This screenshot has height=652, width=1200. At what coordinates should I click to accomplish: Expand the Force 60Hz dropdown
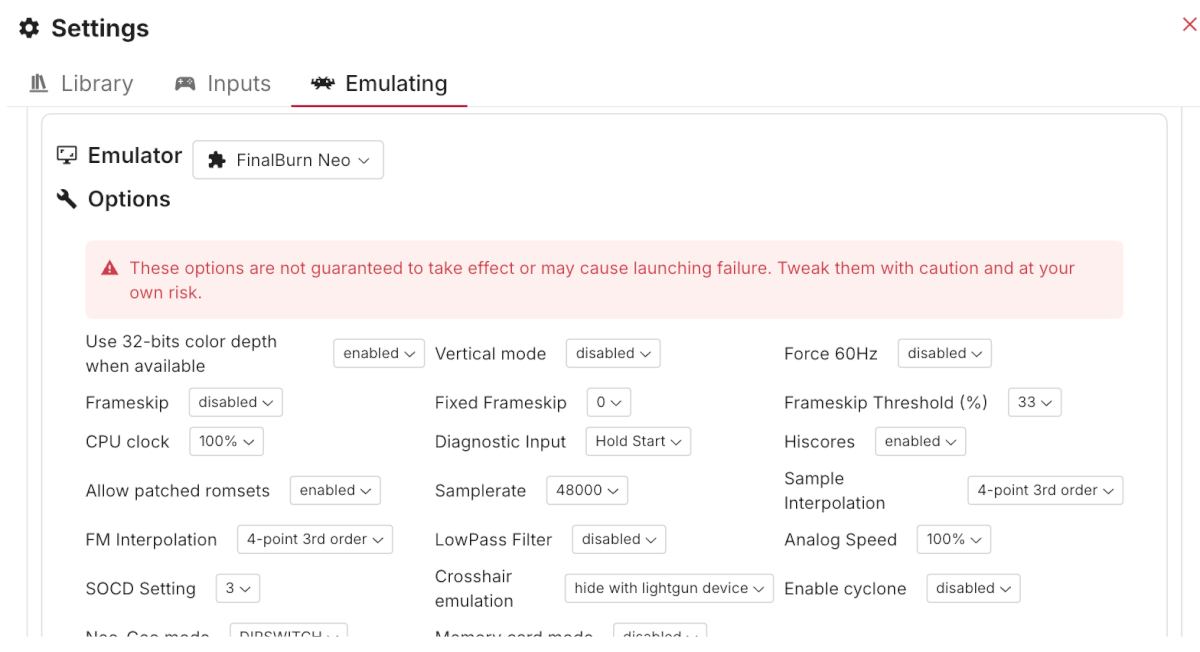click(944, 353)
